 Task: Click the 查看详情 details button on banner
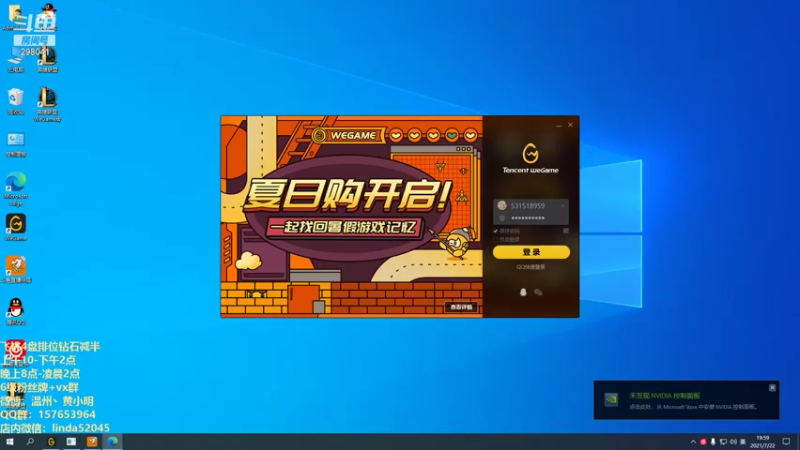[x=461, y=307]
